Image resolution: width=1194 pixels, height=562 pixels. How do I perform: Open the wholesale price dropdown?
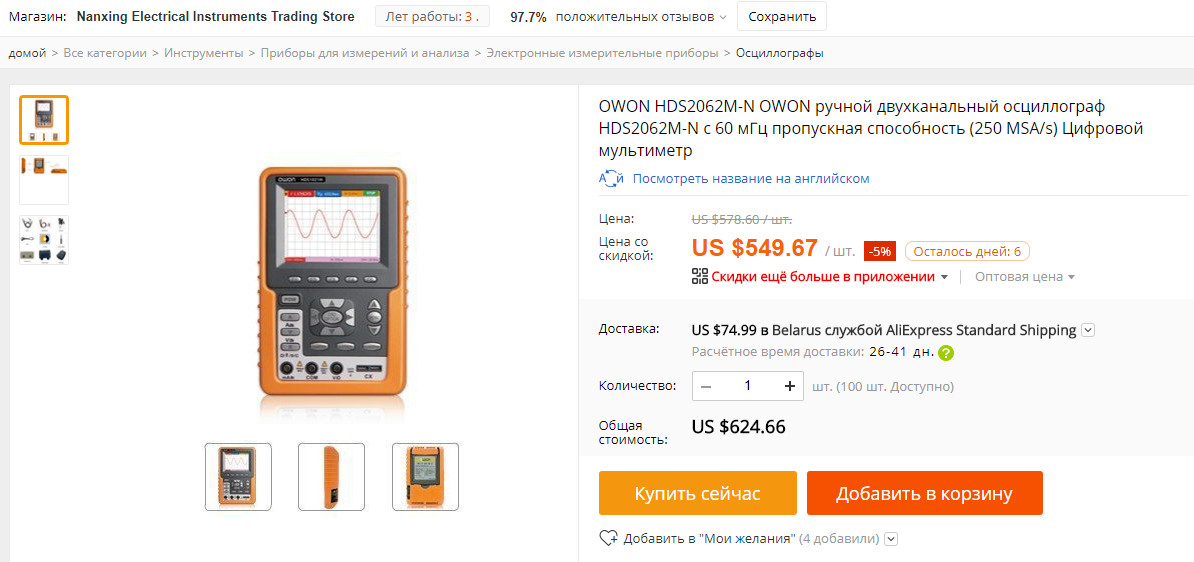(x=1025, y=277)
